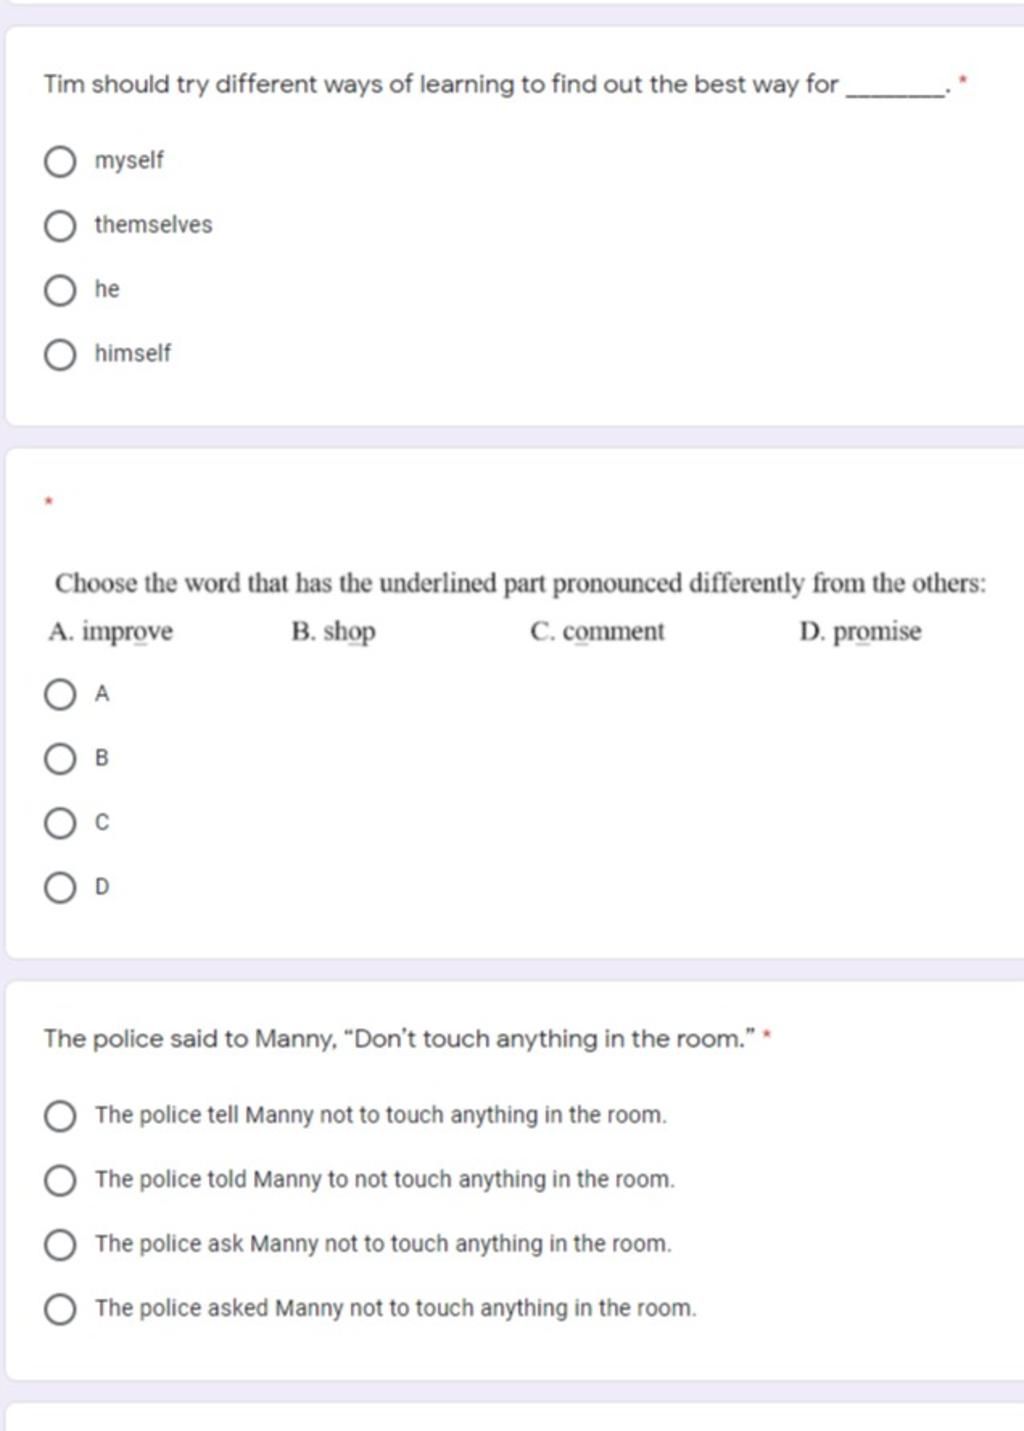
Task: Select radio option B for pronunciation question
Action: coord(60,759)
